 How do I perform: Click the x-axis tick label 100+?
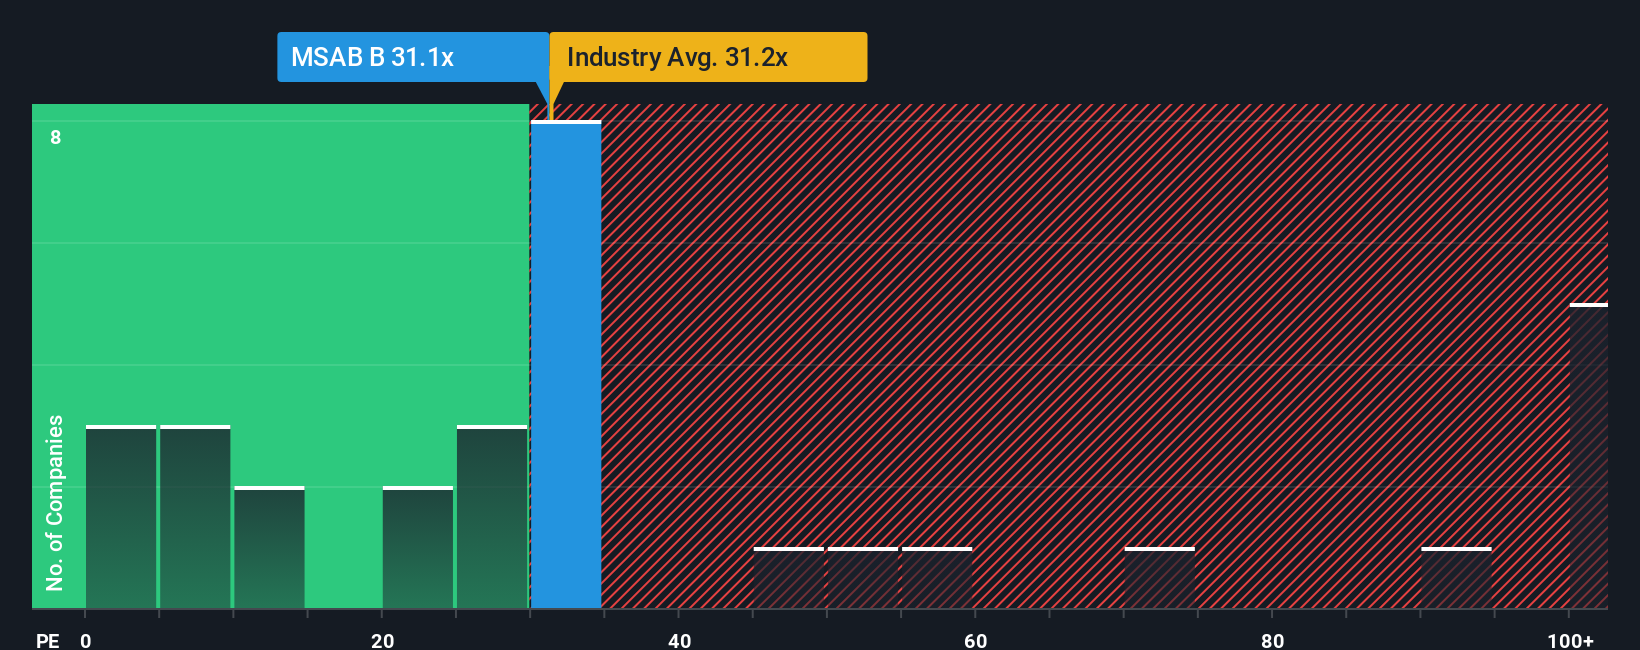(1571, 640)
